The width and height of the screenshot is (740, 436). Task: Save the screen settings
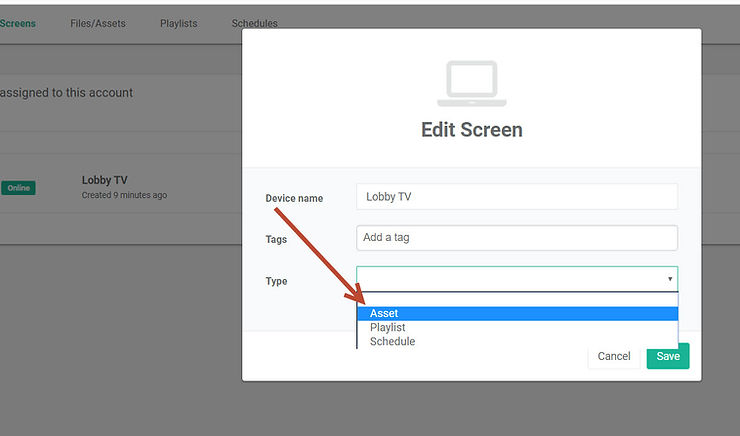[x=668, y=356]
